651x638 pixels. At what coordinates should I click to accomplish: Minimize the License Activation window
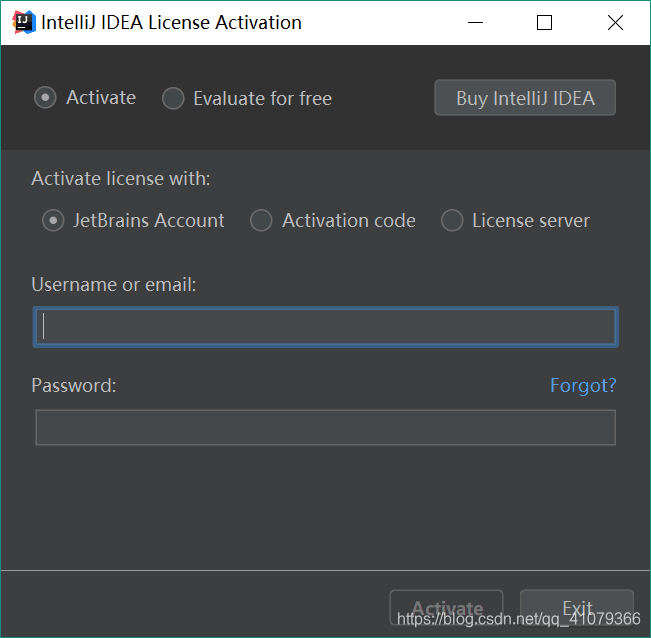tap(475, 22)
